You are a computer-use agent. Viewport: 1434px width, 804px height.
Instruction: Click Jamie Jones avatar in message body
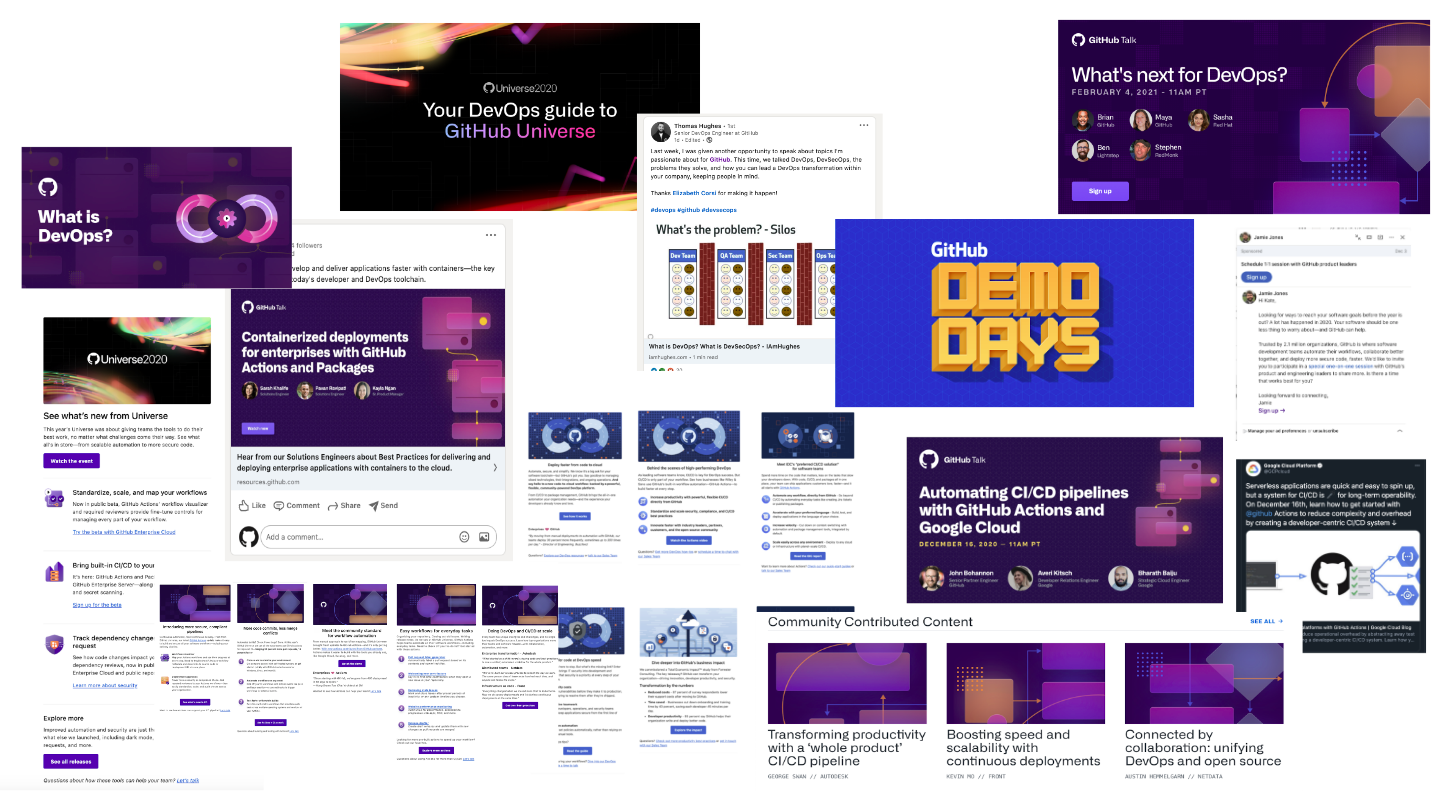(1248, 296)
